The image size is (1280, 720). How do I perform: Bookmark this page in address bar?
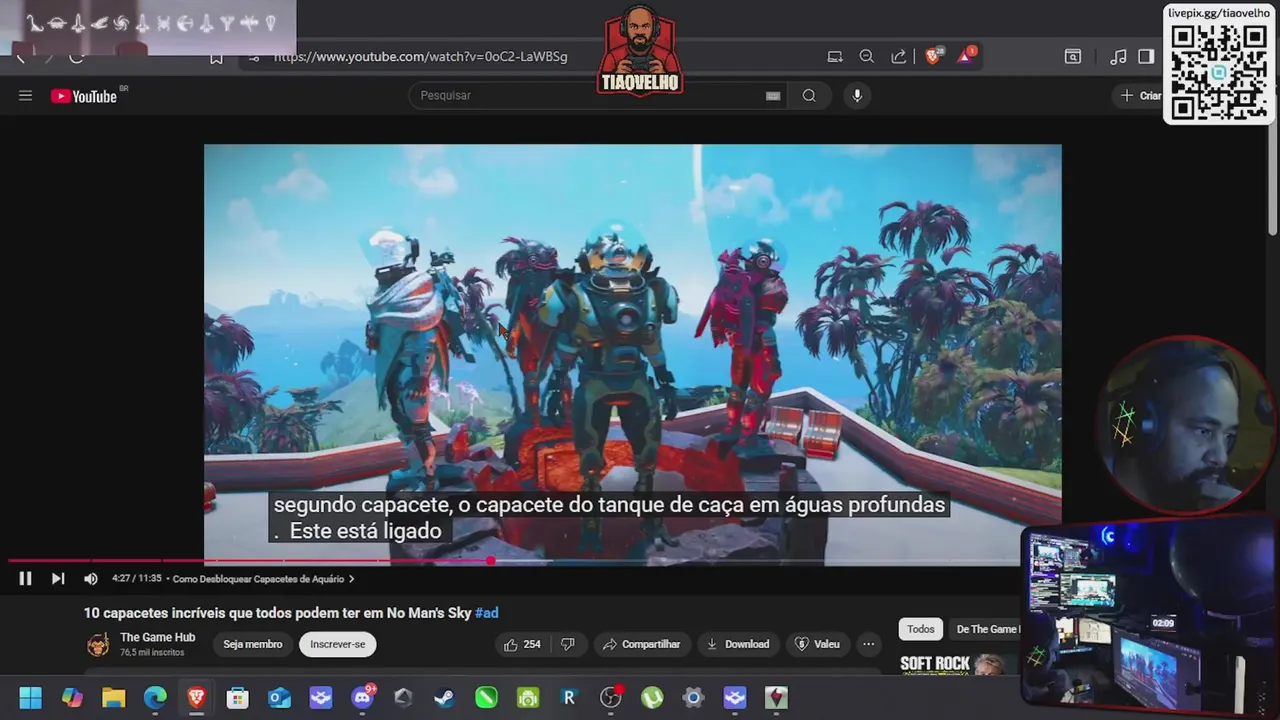(x=216, y=57)
